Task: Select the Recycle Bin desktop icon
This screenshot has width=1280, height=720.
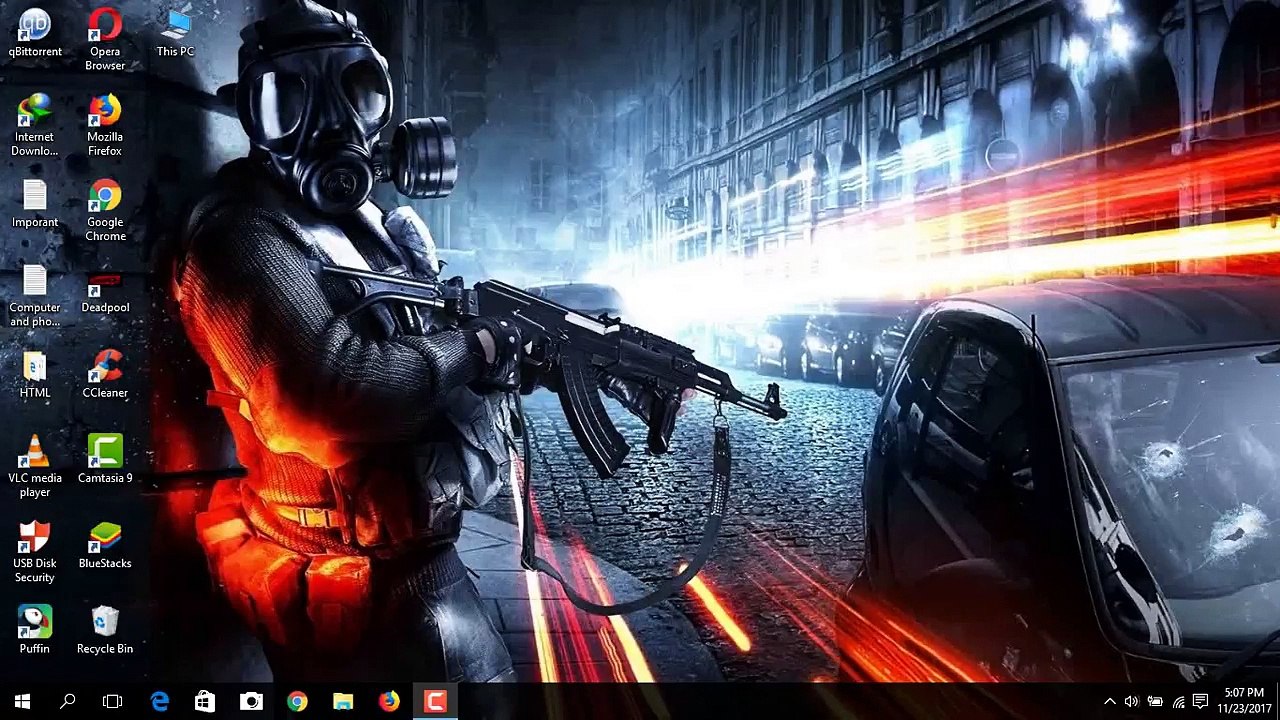Action: (x=105, y=630)
